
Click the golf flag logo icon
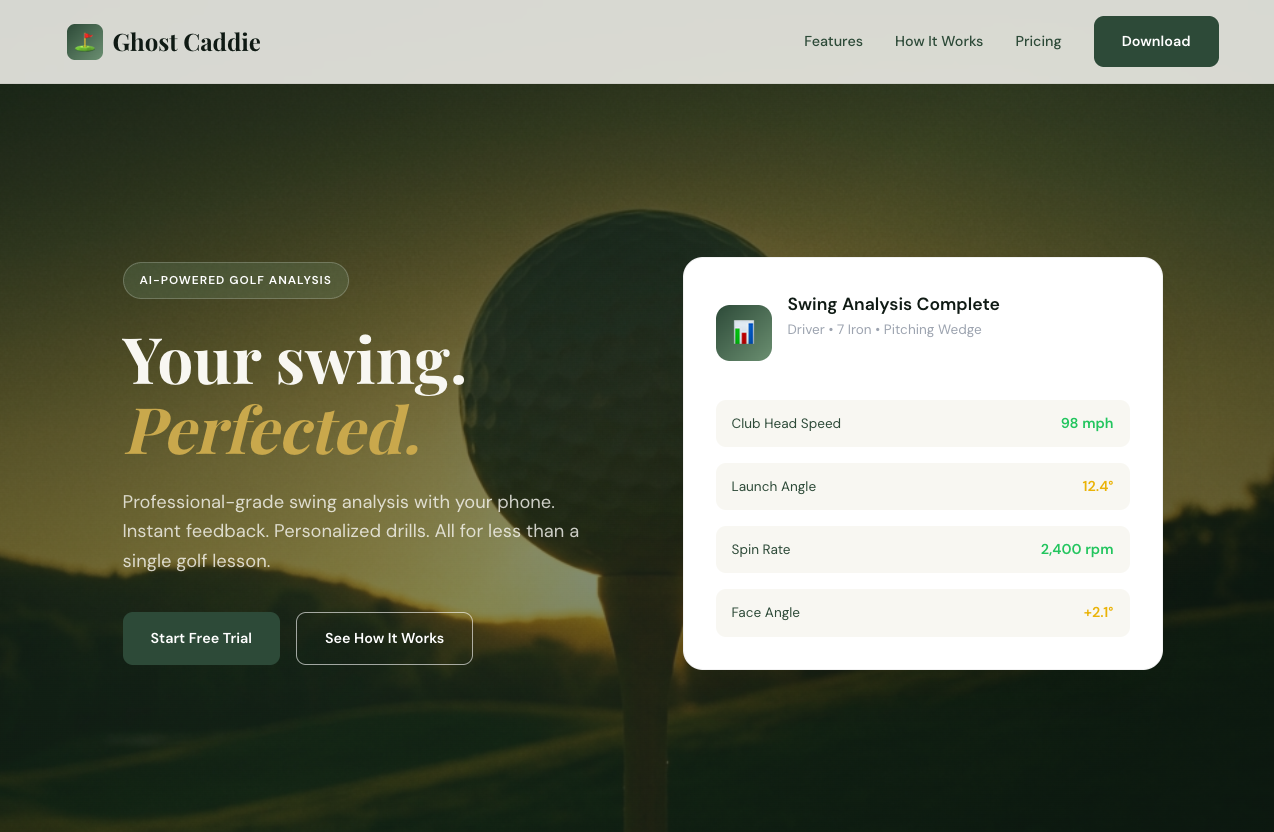(85, 42)
